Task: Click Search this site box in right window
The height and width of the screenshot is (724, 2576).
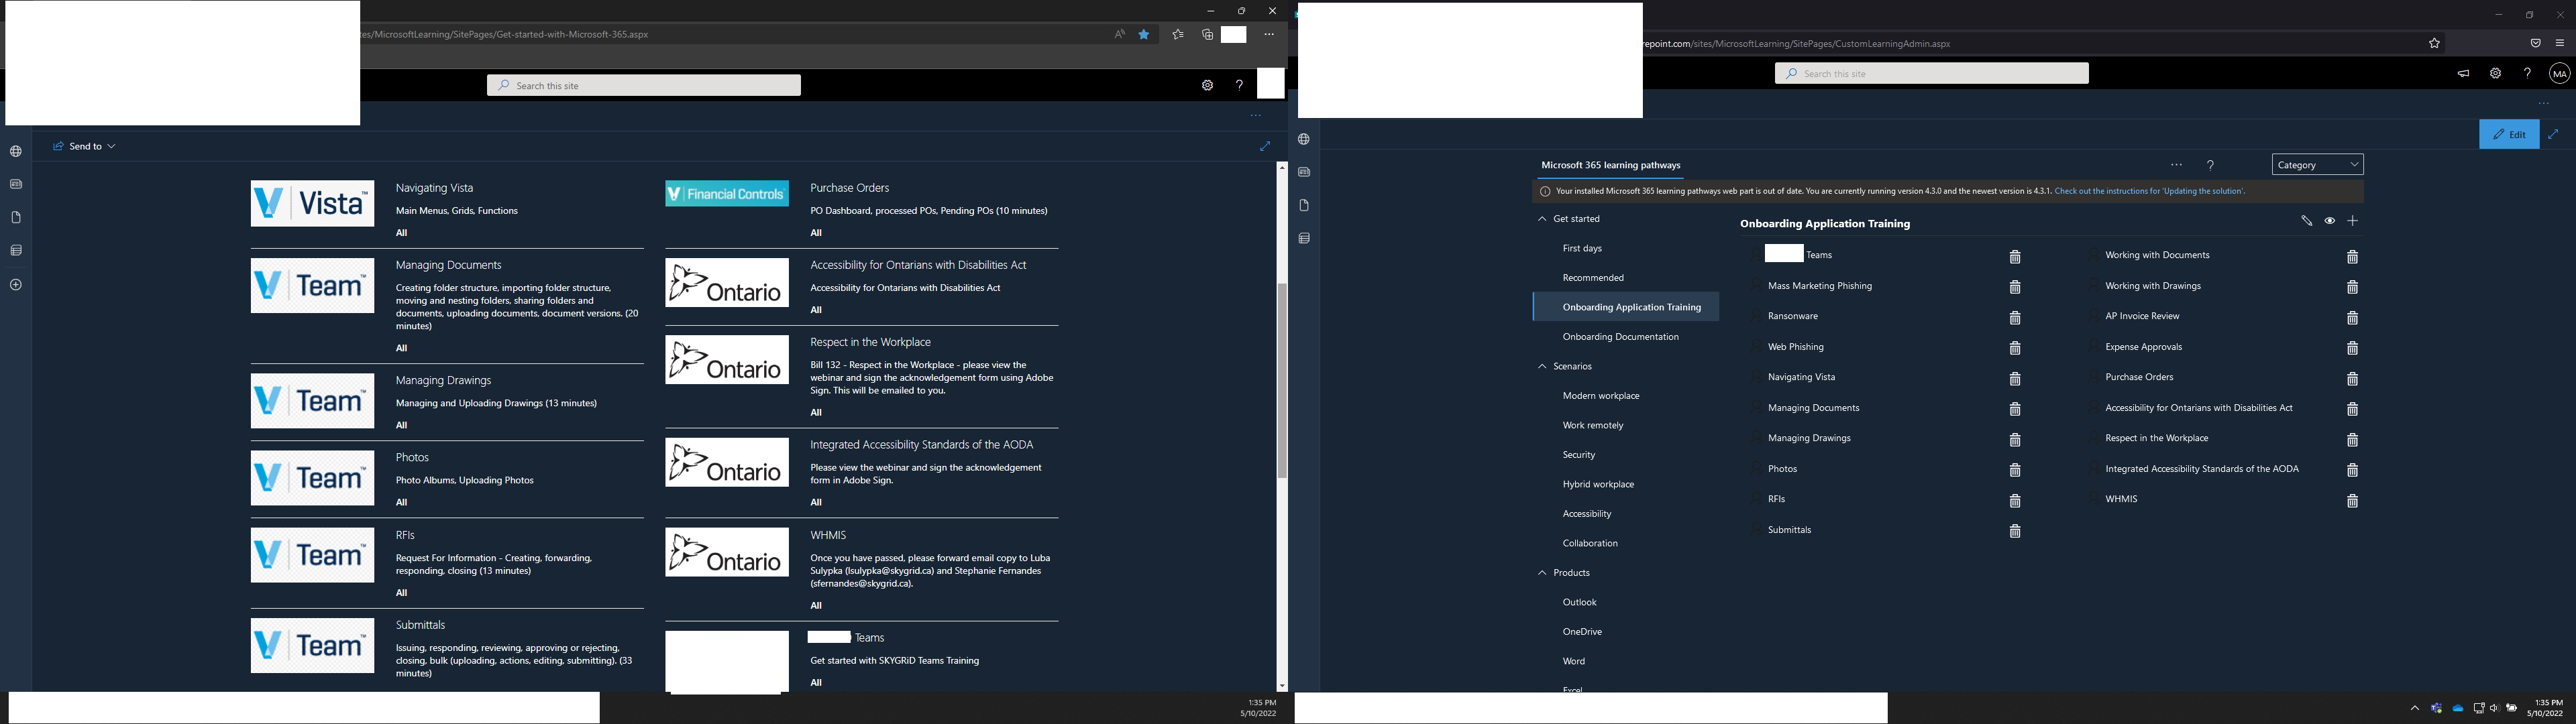Action: pyautogui.click(x=1931, y=73)
